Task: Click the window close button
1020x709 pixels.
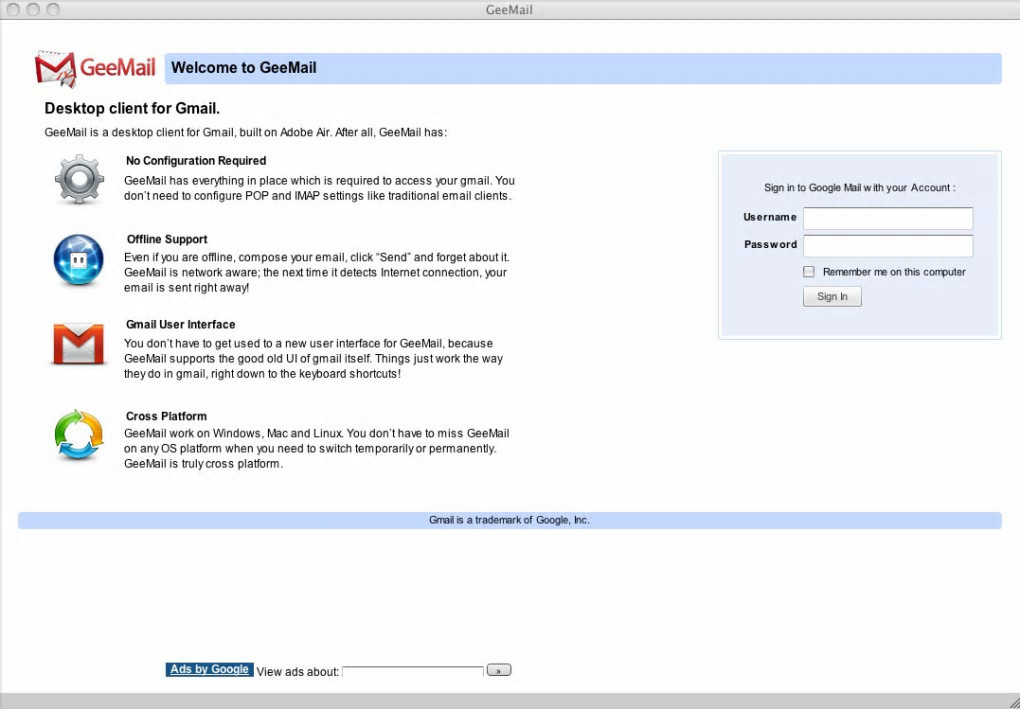Action: coord(13,9)
